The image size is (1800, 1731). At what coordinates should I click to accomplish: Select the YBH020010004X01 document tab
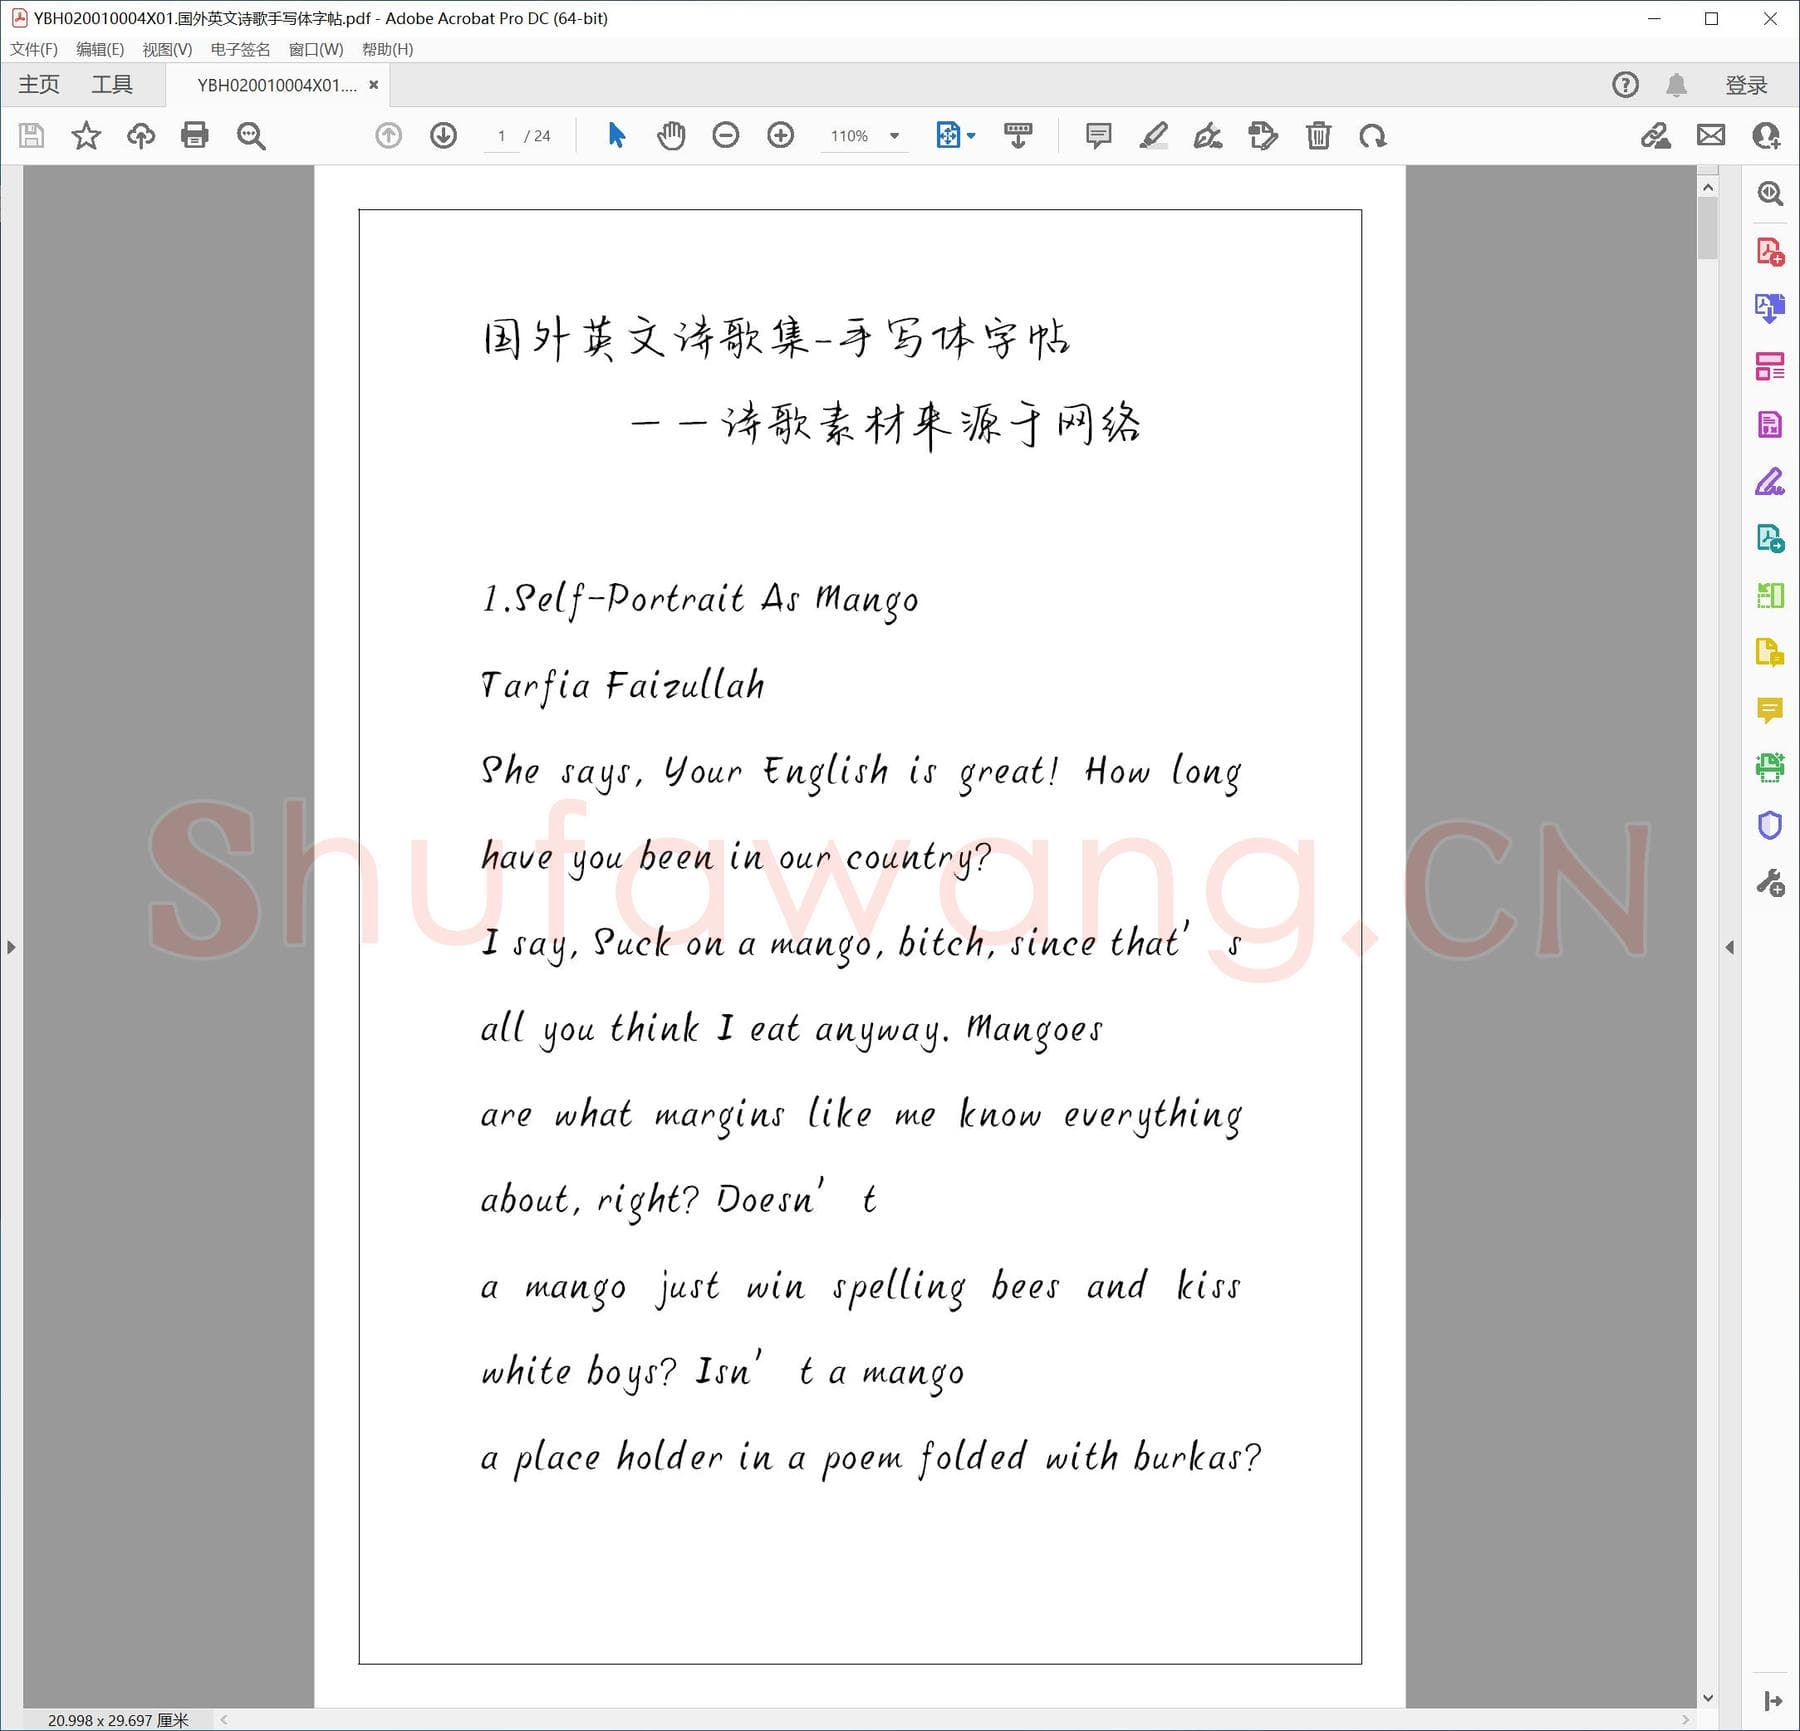point(277,85)
